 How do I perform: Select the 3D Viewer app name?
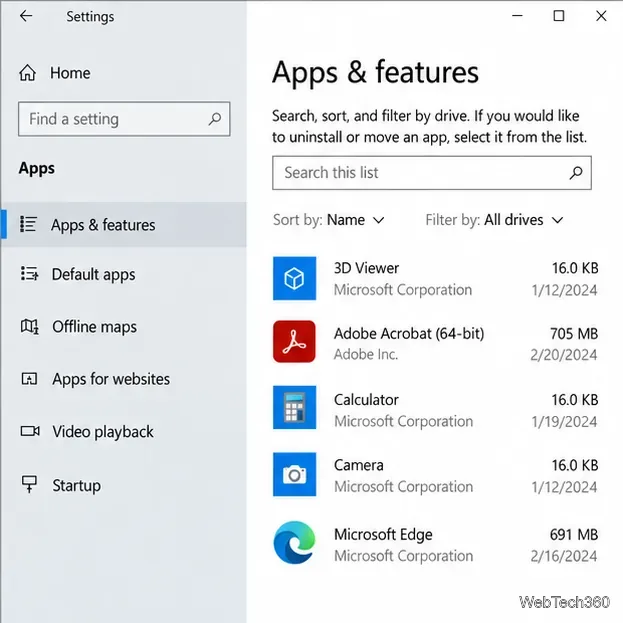[x=366, y=268]
